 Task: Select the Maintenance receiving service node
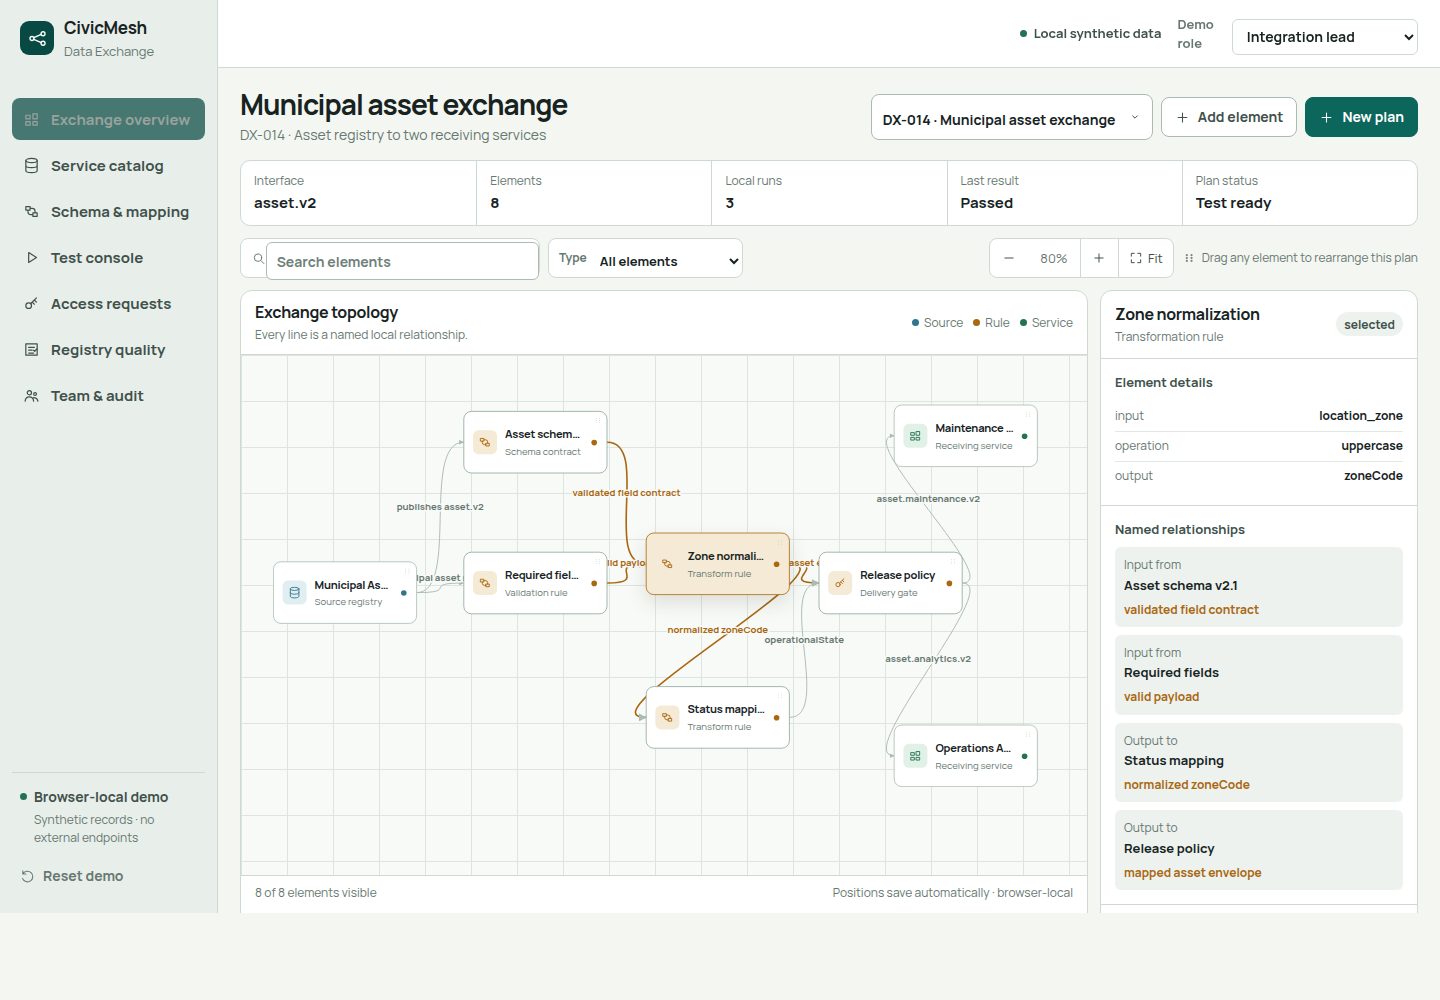pyautogui.click(x=966, y=436)
